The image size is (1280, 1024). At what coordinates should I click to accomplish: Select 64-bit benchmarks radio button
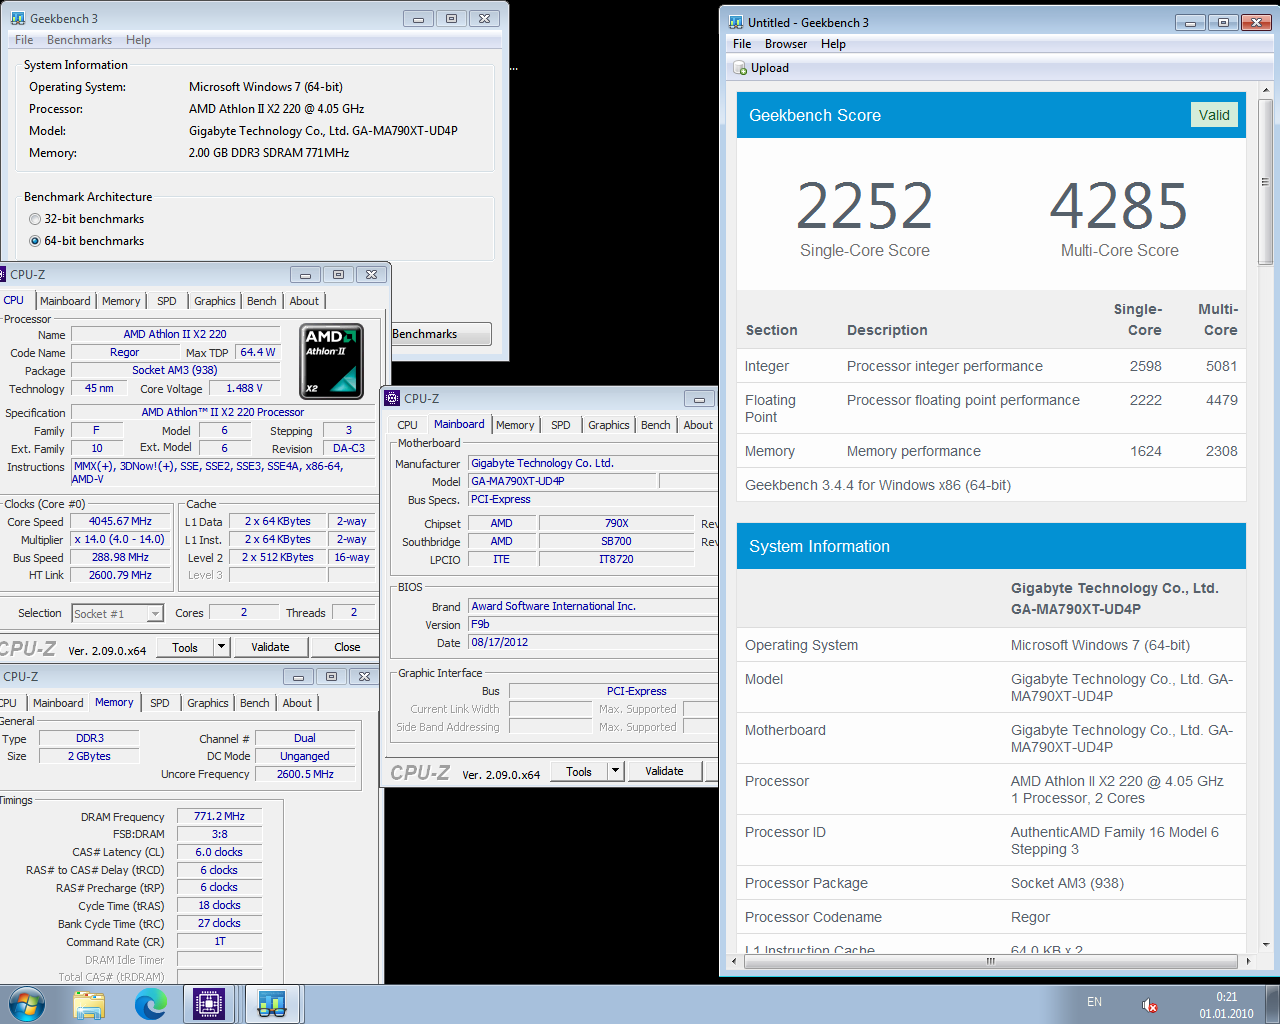point(35,241)
